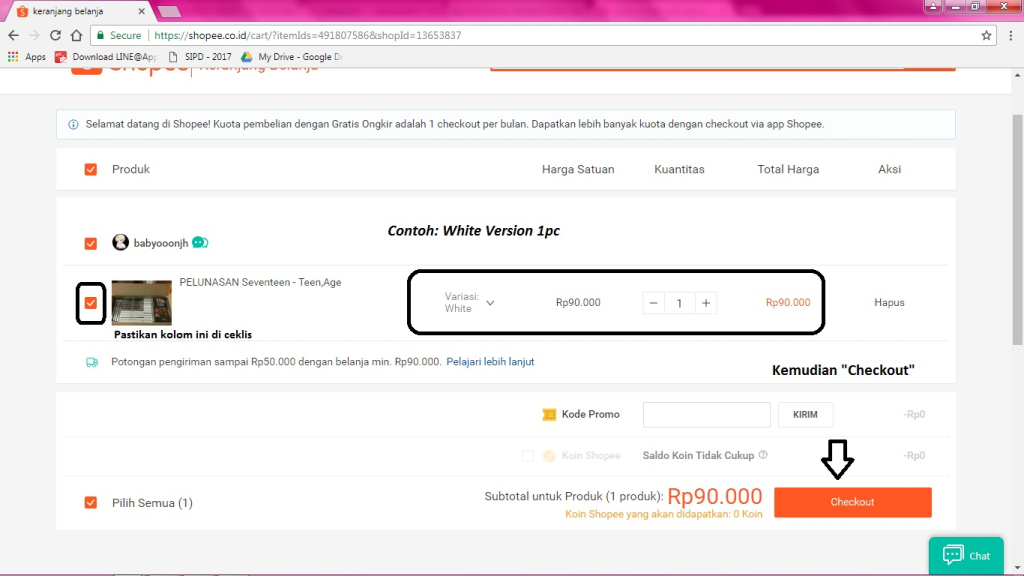Open the babyooonjh shop name
The height and width of the screenshot is (576, 1024).
coord(161,243)
